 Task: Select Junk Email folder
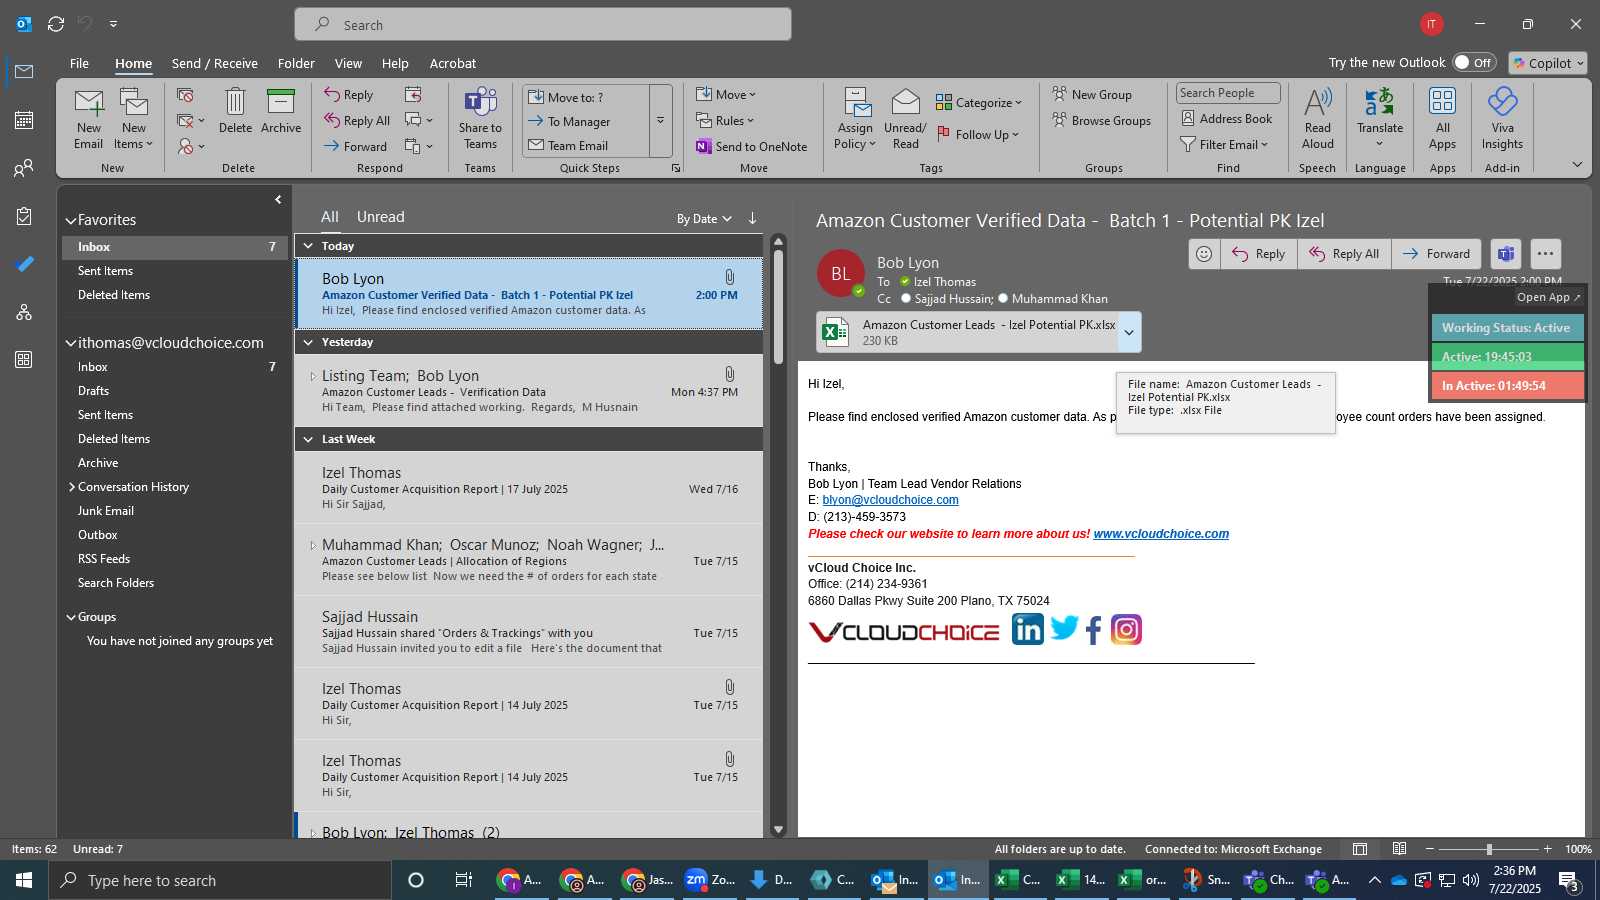(105, 511)
